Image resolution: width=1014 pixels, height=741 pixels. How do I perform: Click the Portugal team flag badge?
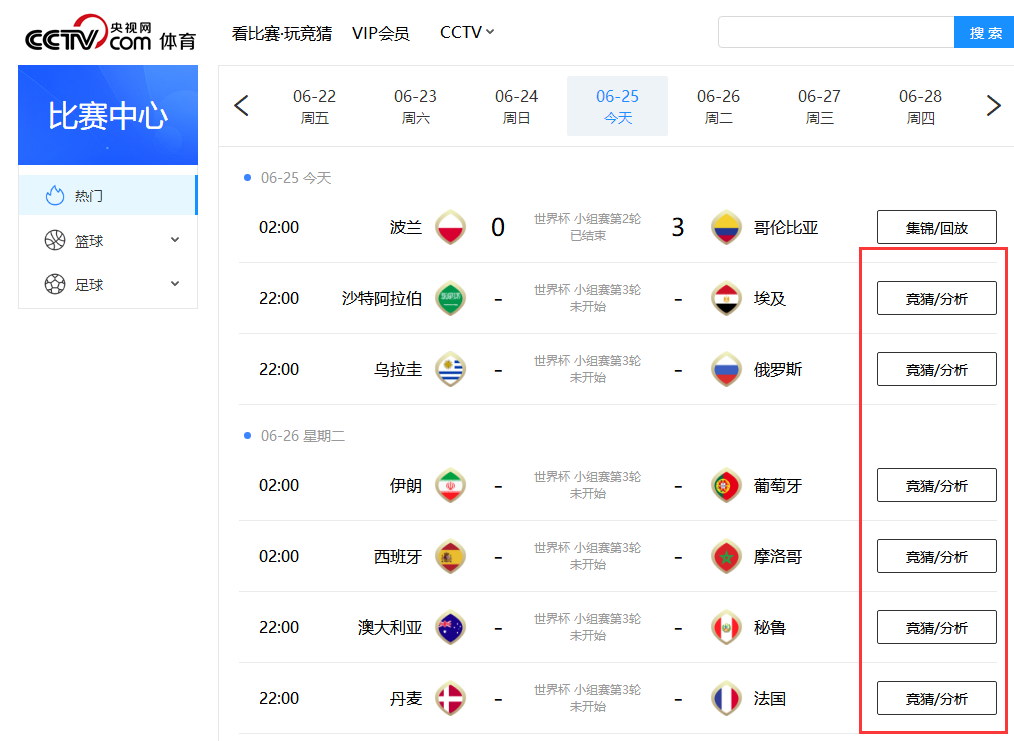point(726,486)
